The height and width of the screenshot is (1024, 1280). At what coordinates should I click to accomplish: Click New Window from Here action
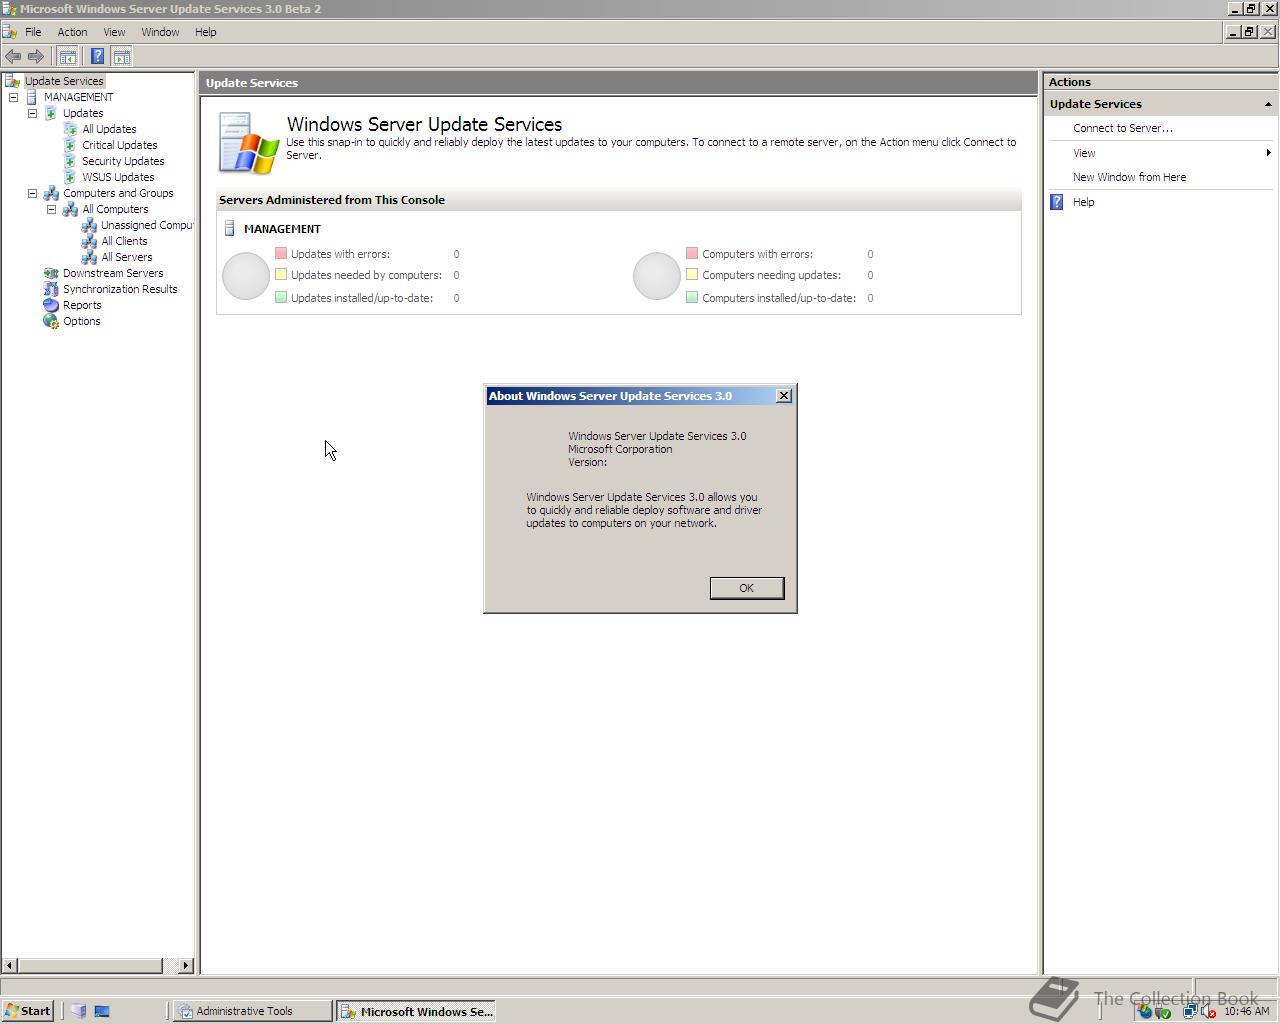1130,177
